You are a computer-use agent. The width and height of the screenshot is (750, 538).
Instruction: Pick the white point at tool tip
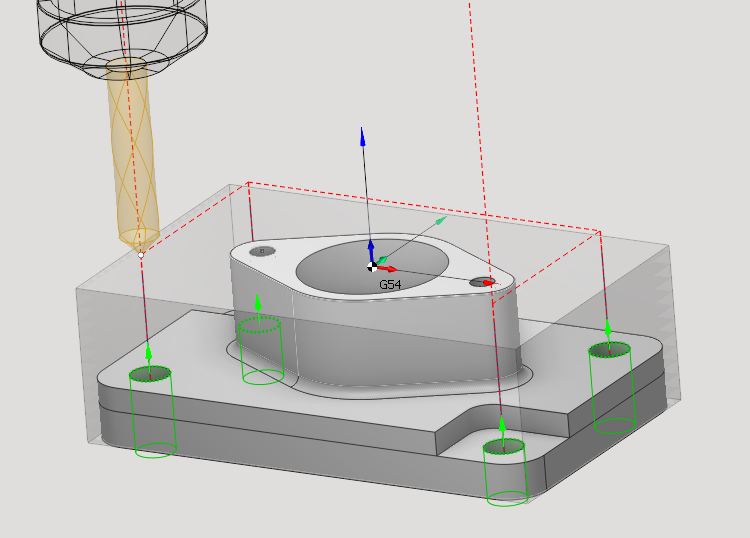[x=142, y=255]
